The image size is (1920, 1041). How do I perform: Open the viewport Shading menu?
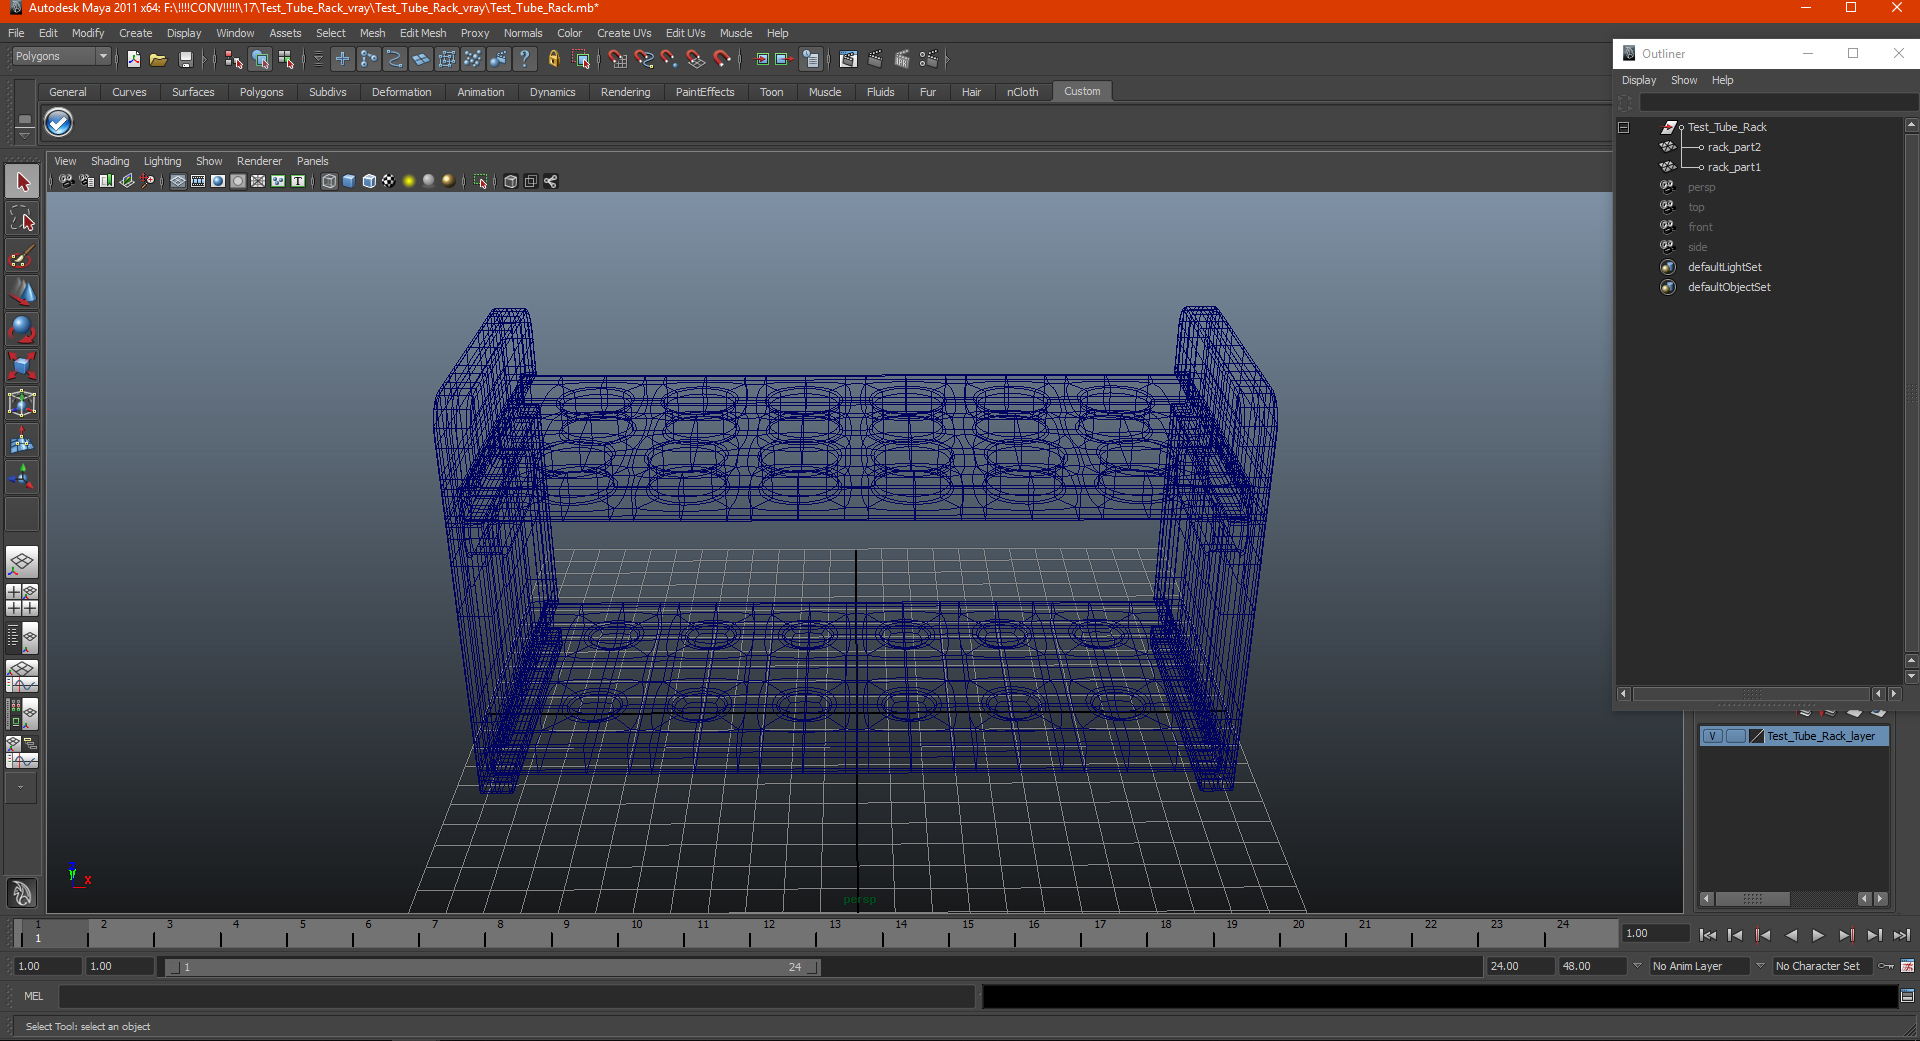110,161
